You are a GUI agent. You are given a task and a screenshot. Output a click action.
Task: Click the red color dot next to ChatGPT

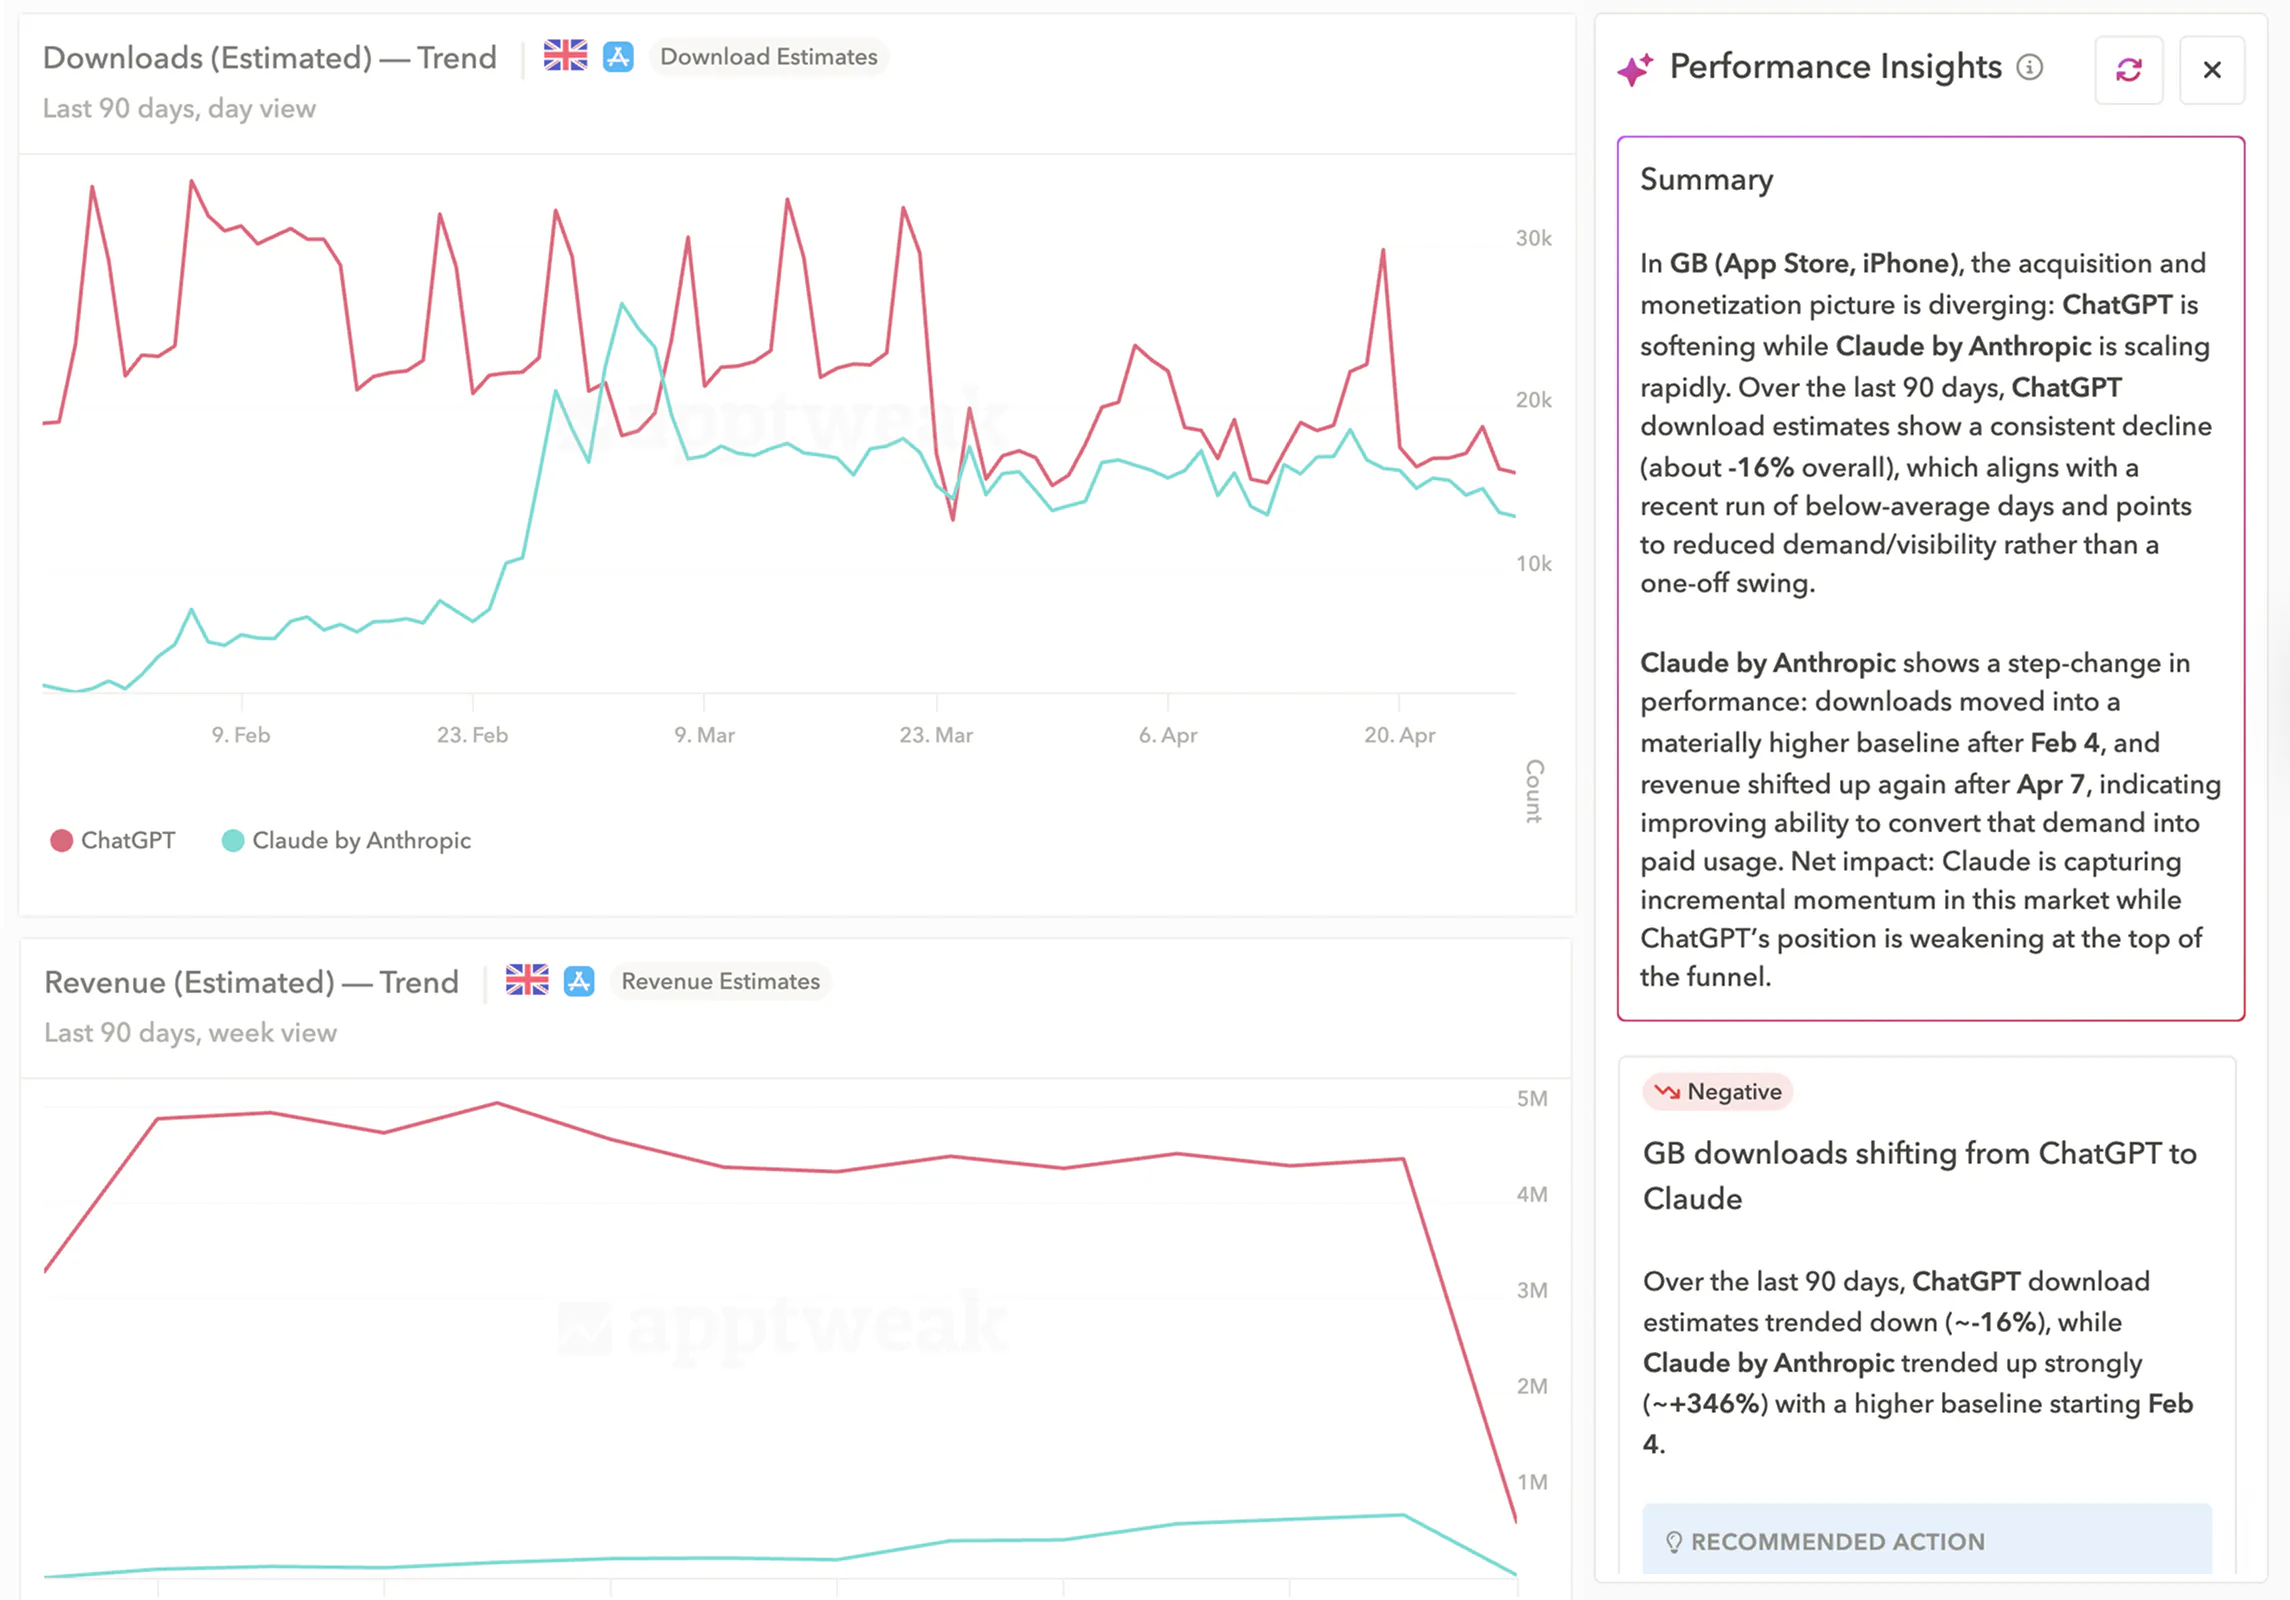[x=62, y=840]
